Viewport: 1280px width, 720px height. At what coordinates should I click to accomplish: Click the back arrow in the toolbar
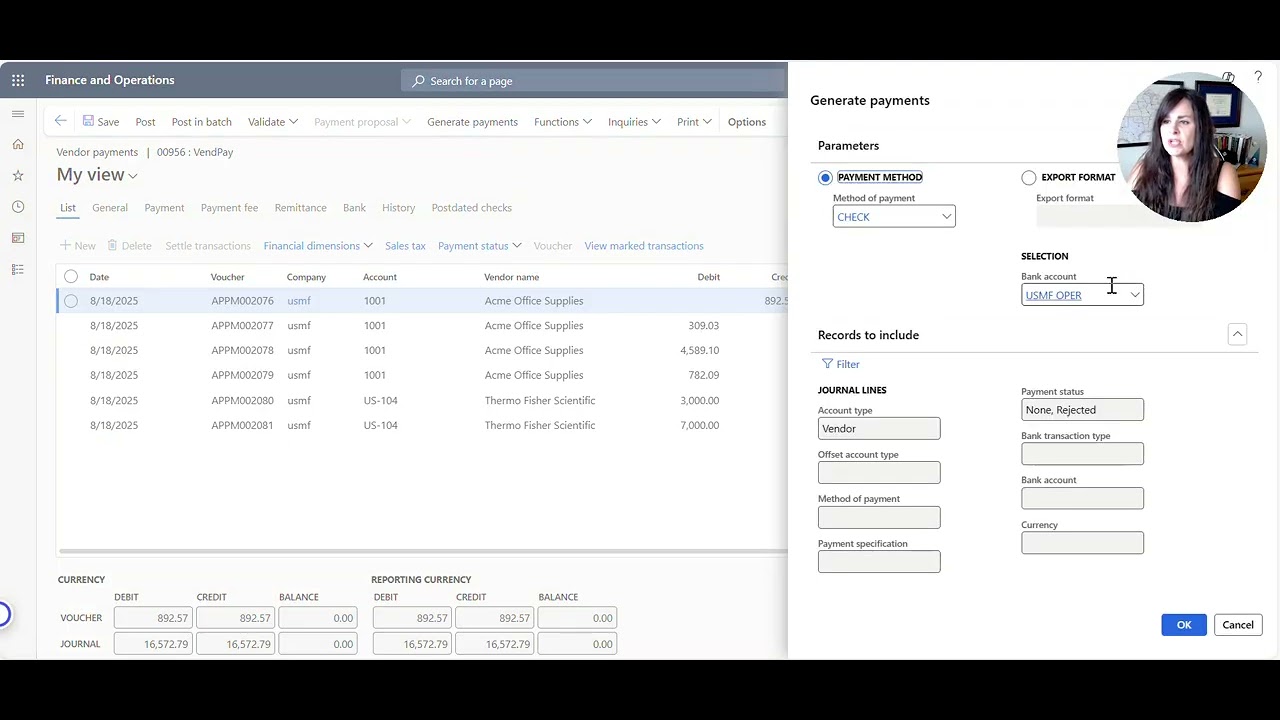click(x=60, y=121)
